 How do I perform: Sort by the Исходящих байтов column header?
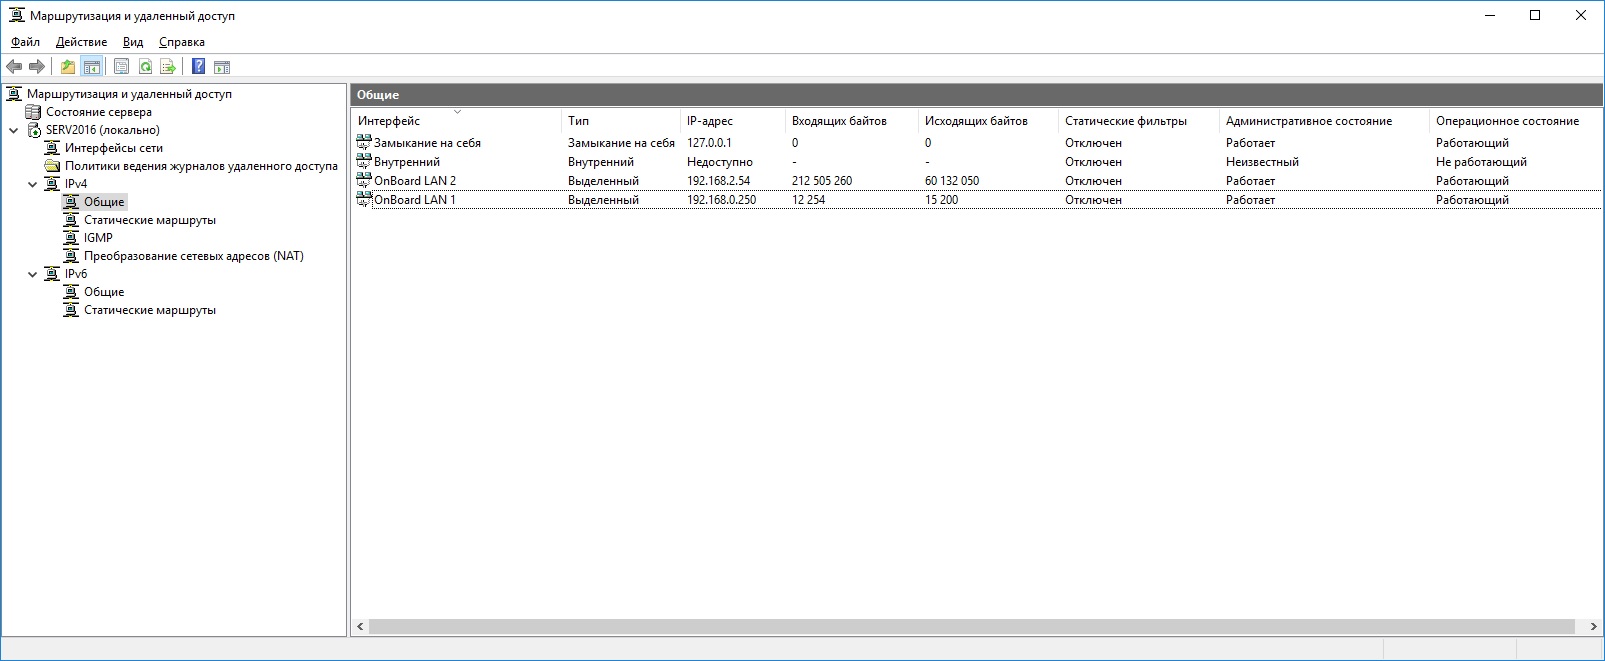988,121
